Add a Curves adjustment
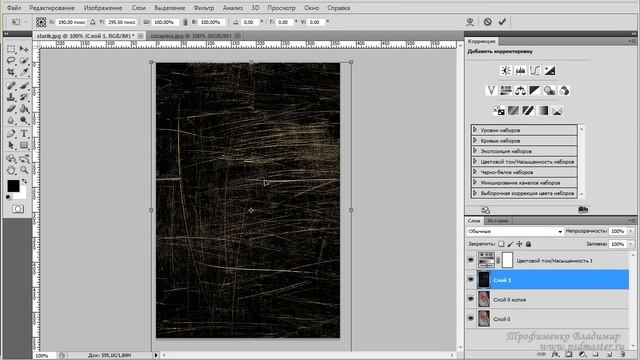This screenshot has height=360, width=640. 535,71
